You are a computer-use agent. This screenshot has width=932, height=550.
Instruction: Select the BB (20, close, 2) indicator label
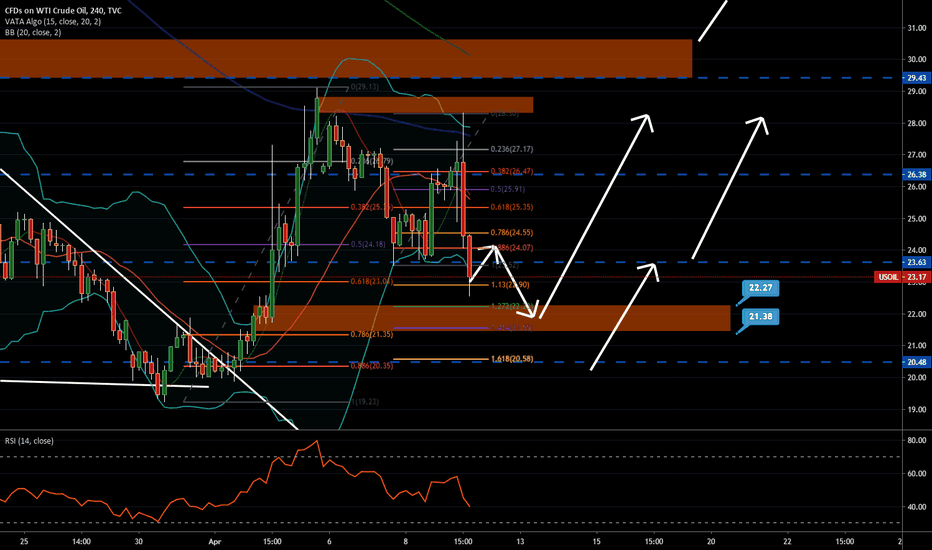click(x=33, y=32)
